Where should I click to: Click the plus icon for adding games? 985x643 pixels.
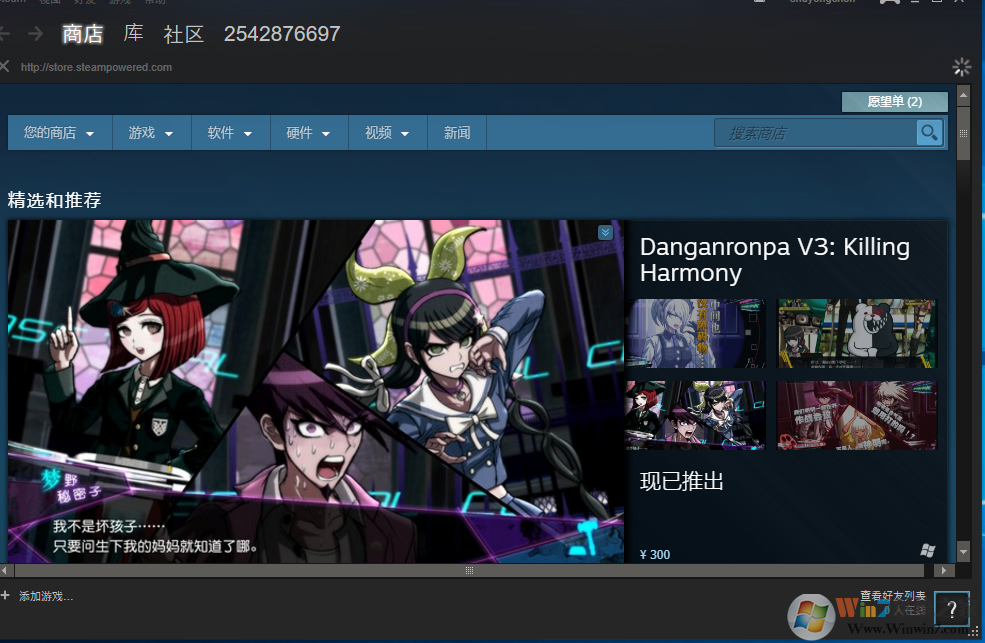5,595
